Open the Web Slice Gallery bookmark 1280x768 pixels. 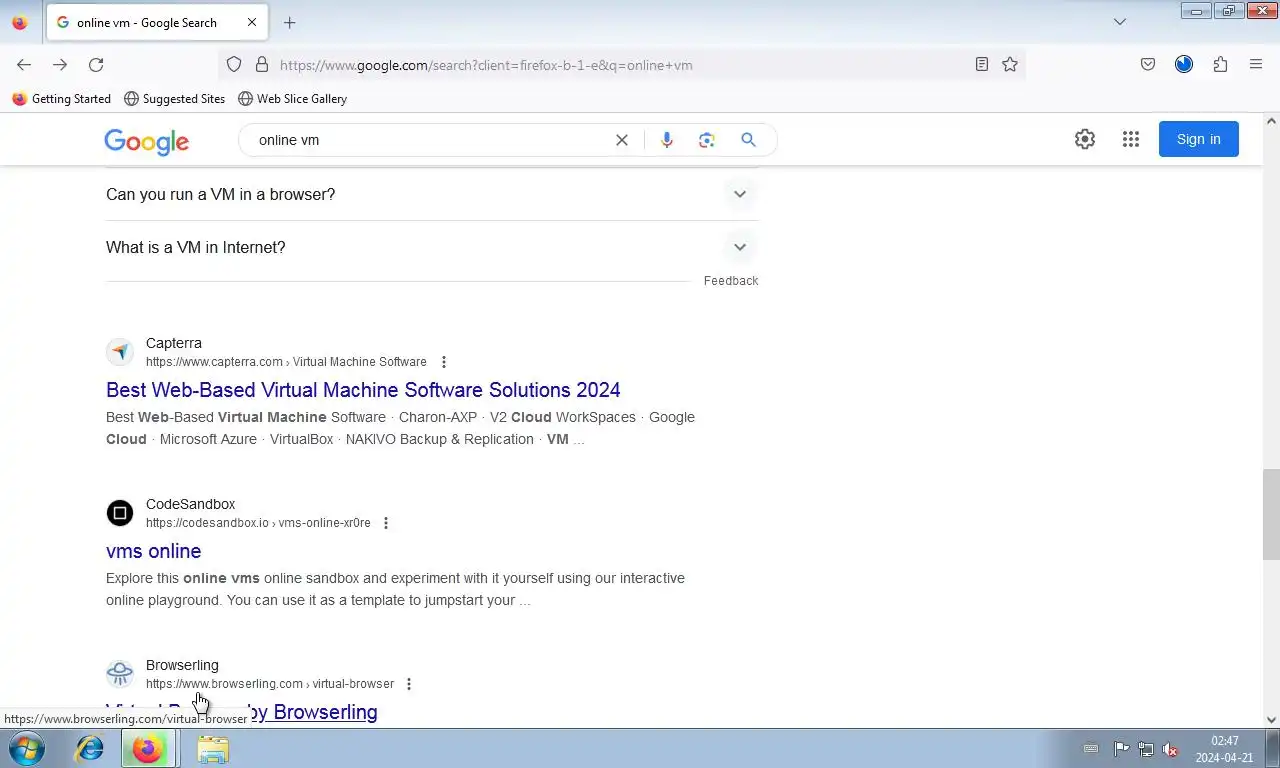[292, 99]
